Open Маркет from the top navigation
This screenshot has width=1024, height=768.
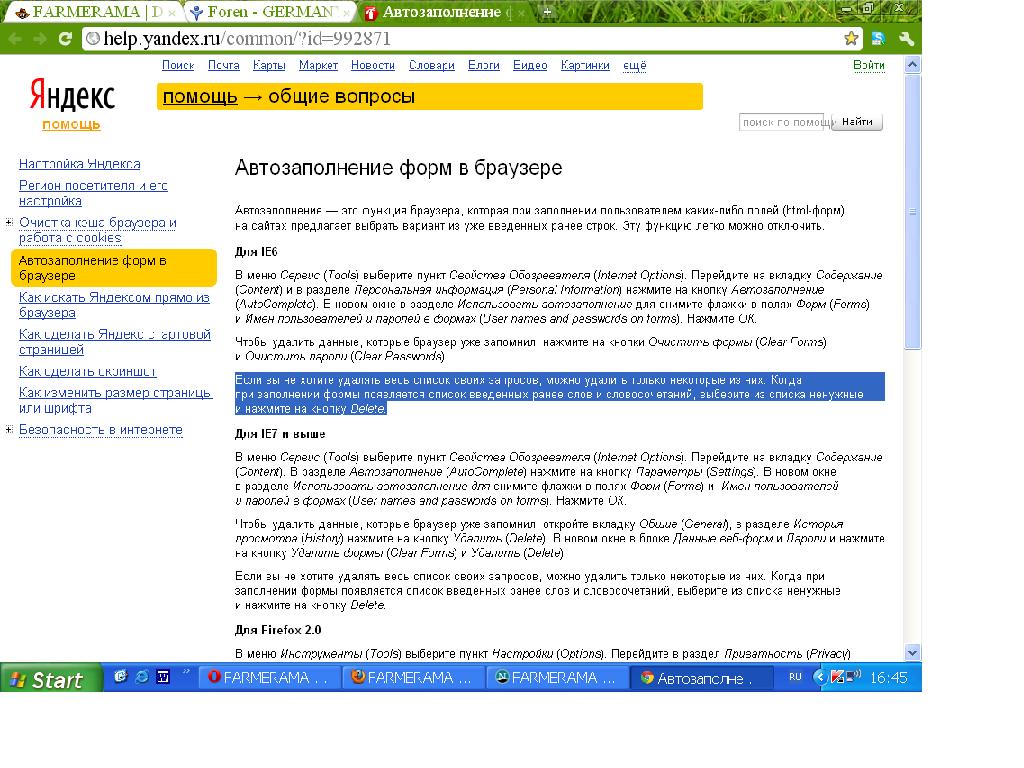tap(318, 65)
